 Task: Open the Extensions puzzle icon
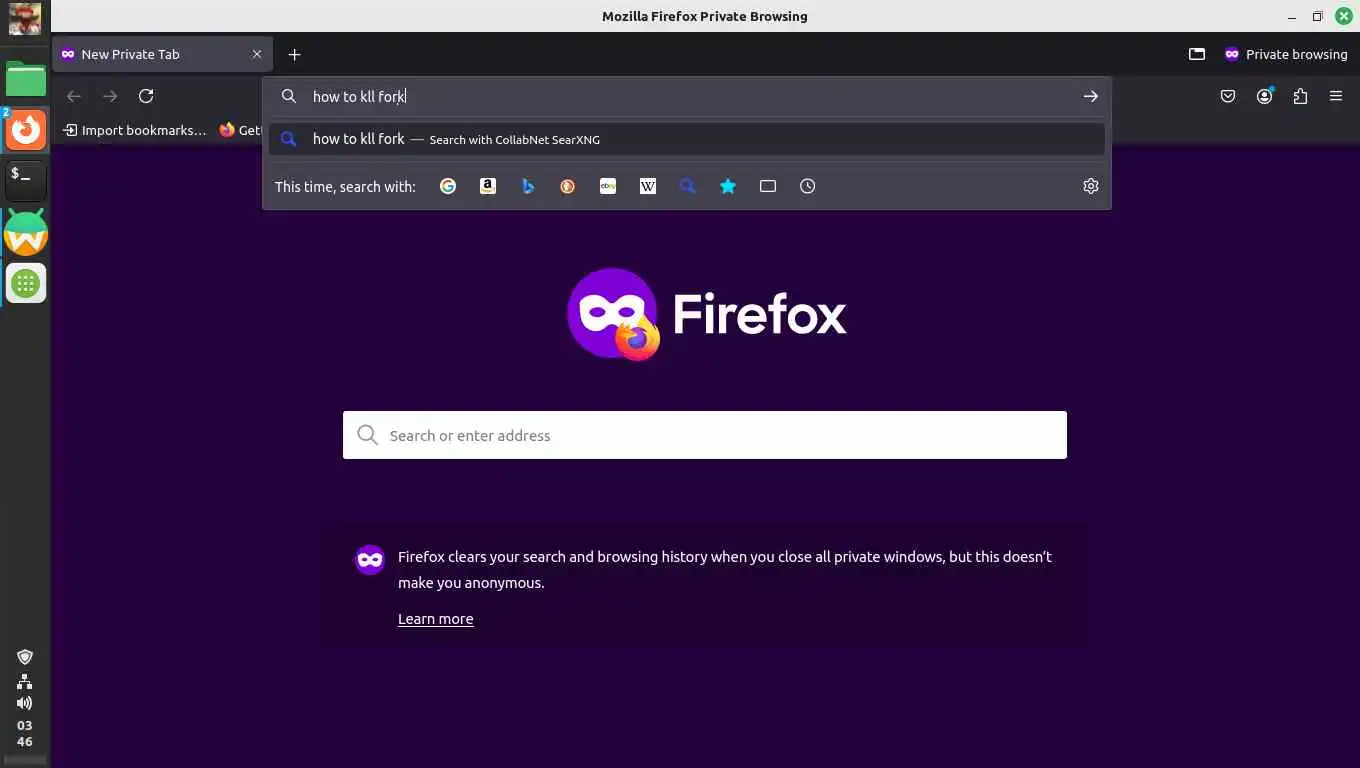1300,96
